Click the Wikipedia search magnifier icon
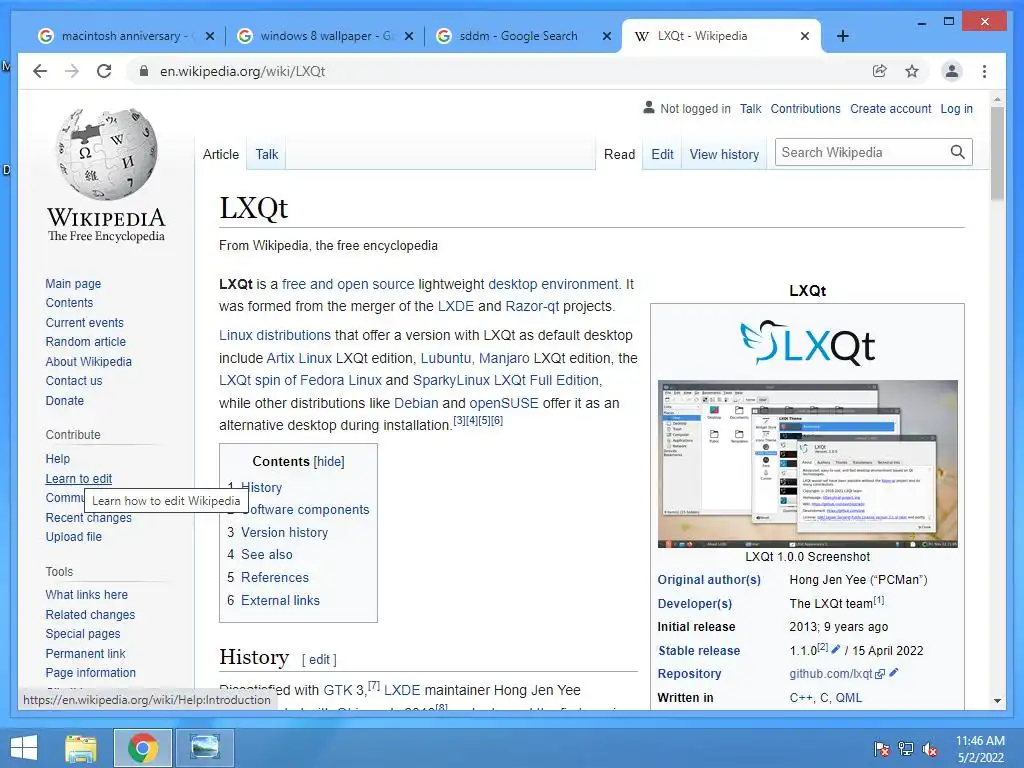 957,152
